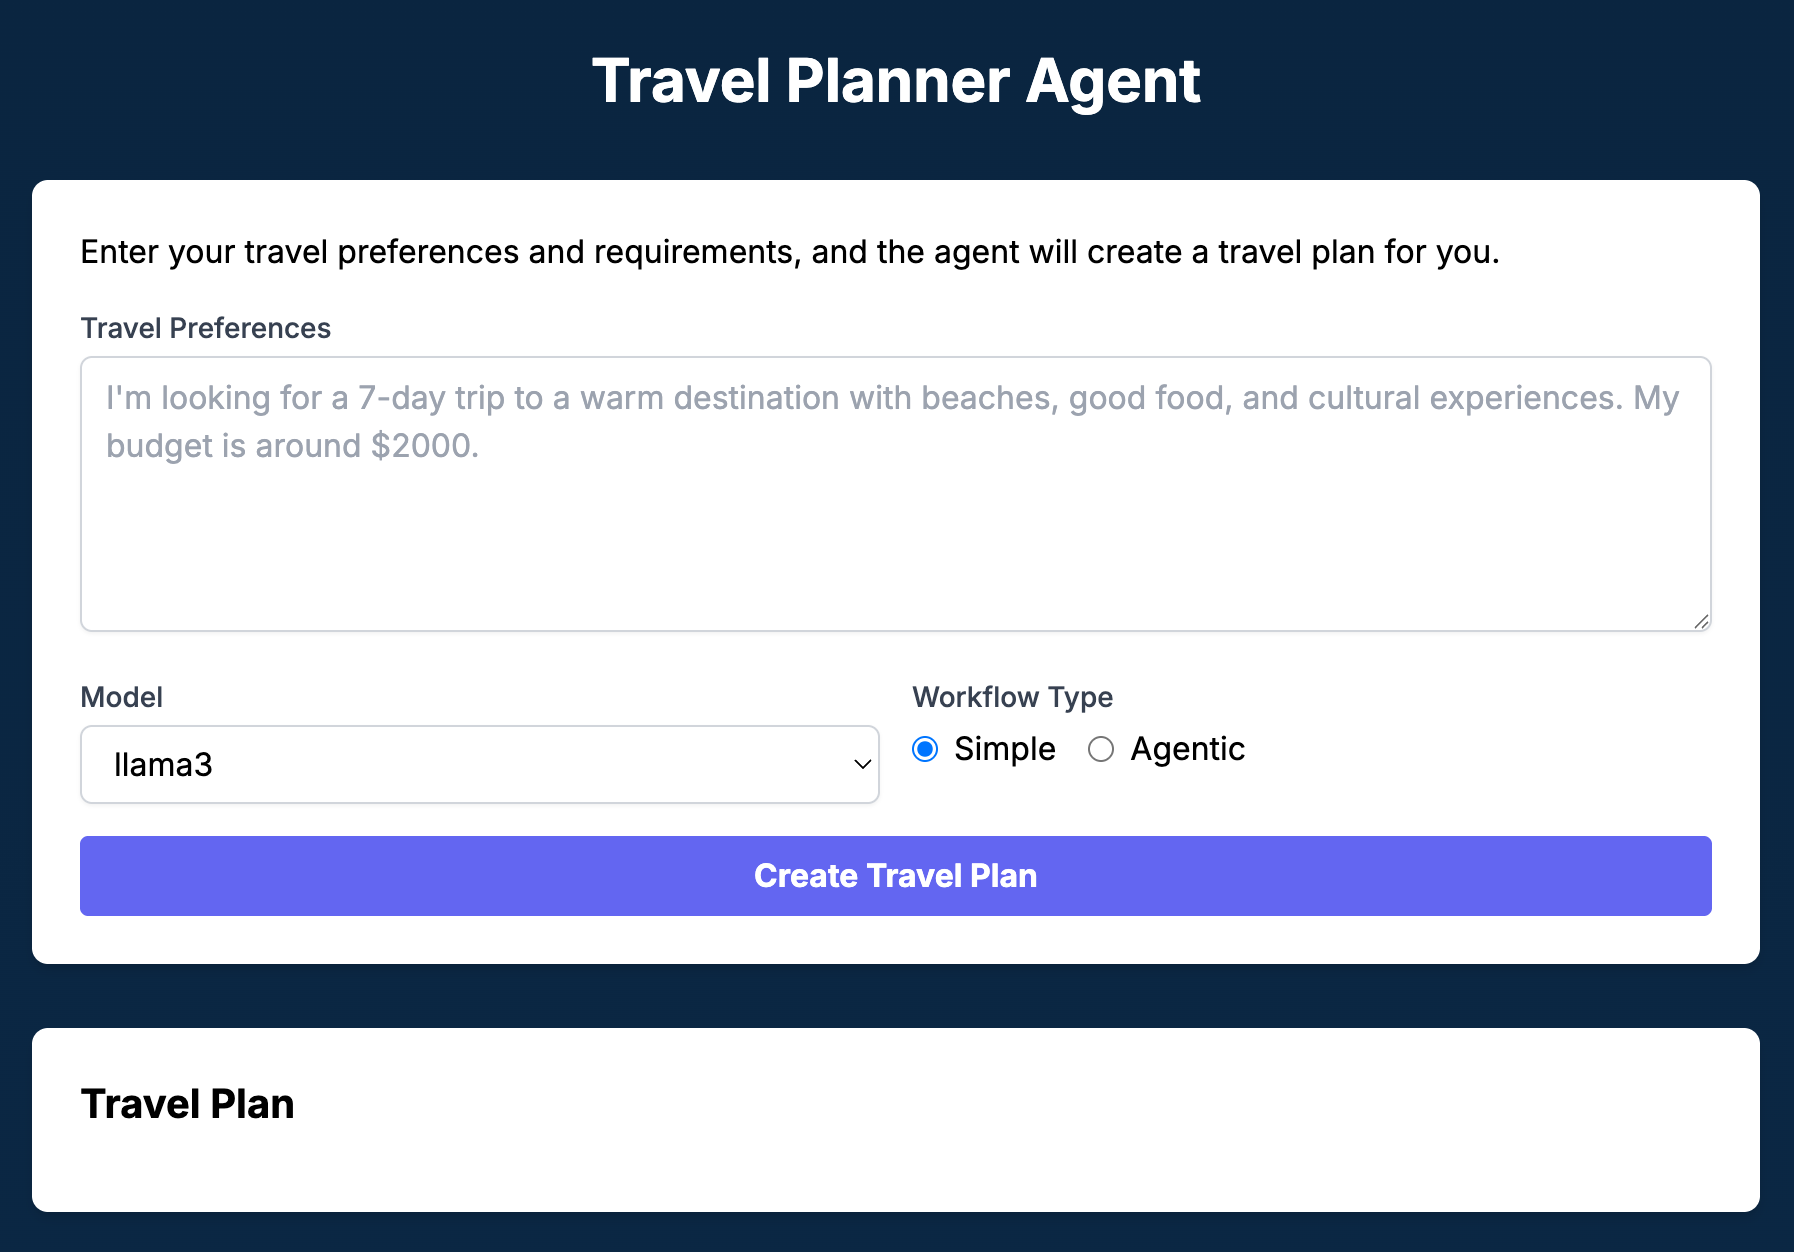Submit preferences via Create Travel Plan
Viewport: 1794px width, 1252px height.
point(896,875)
